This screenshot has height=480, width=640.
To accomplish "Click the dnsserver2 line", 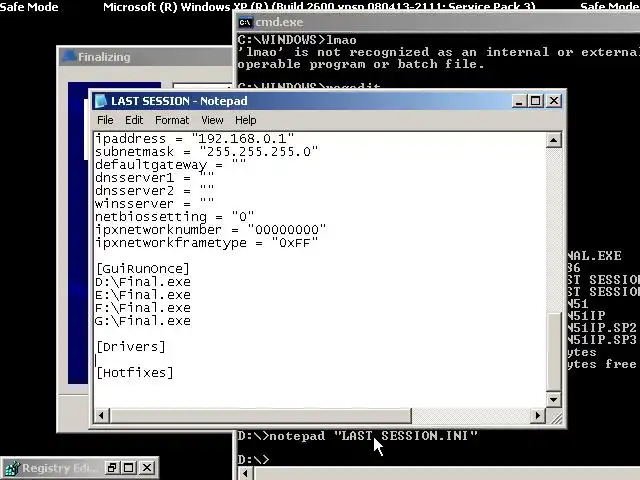I will [x=154, y=191].
